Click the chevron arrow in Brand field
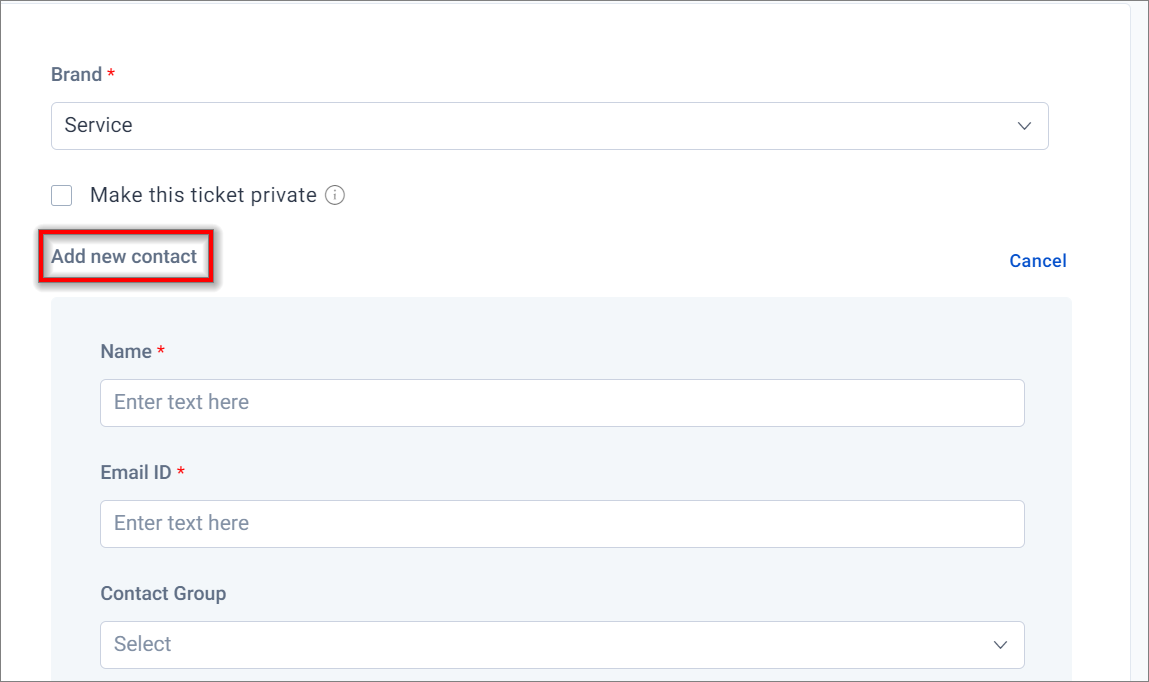The image size is (1149, 682). pos(1024,126)
